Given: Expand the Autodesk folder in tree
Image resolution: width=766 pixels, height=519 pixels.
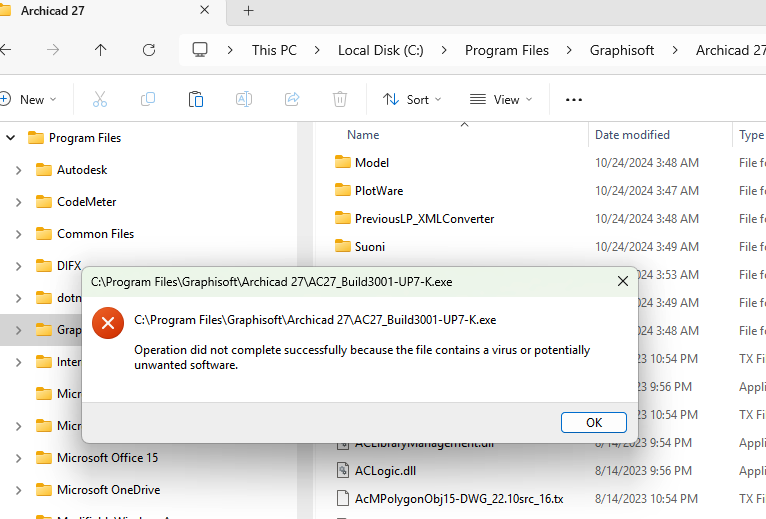Looking at the screenshot, I should coord(19,170).
